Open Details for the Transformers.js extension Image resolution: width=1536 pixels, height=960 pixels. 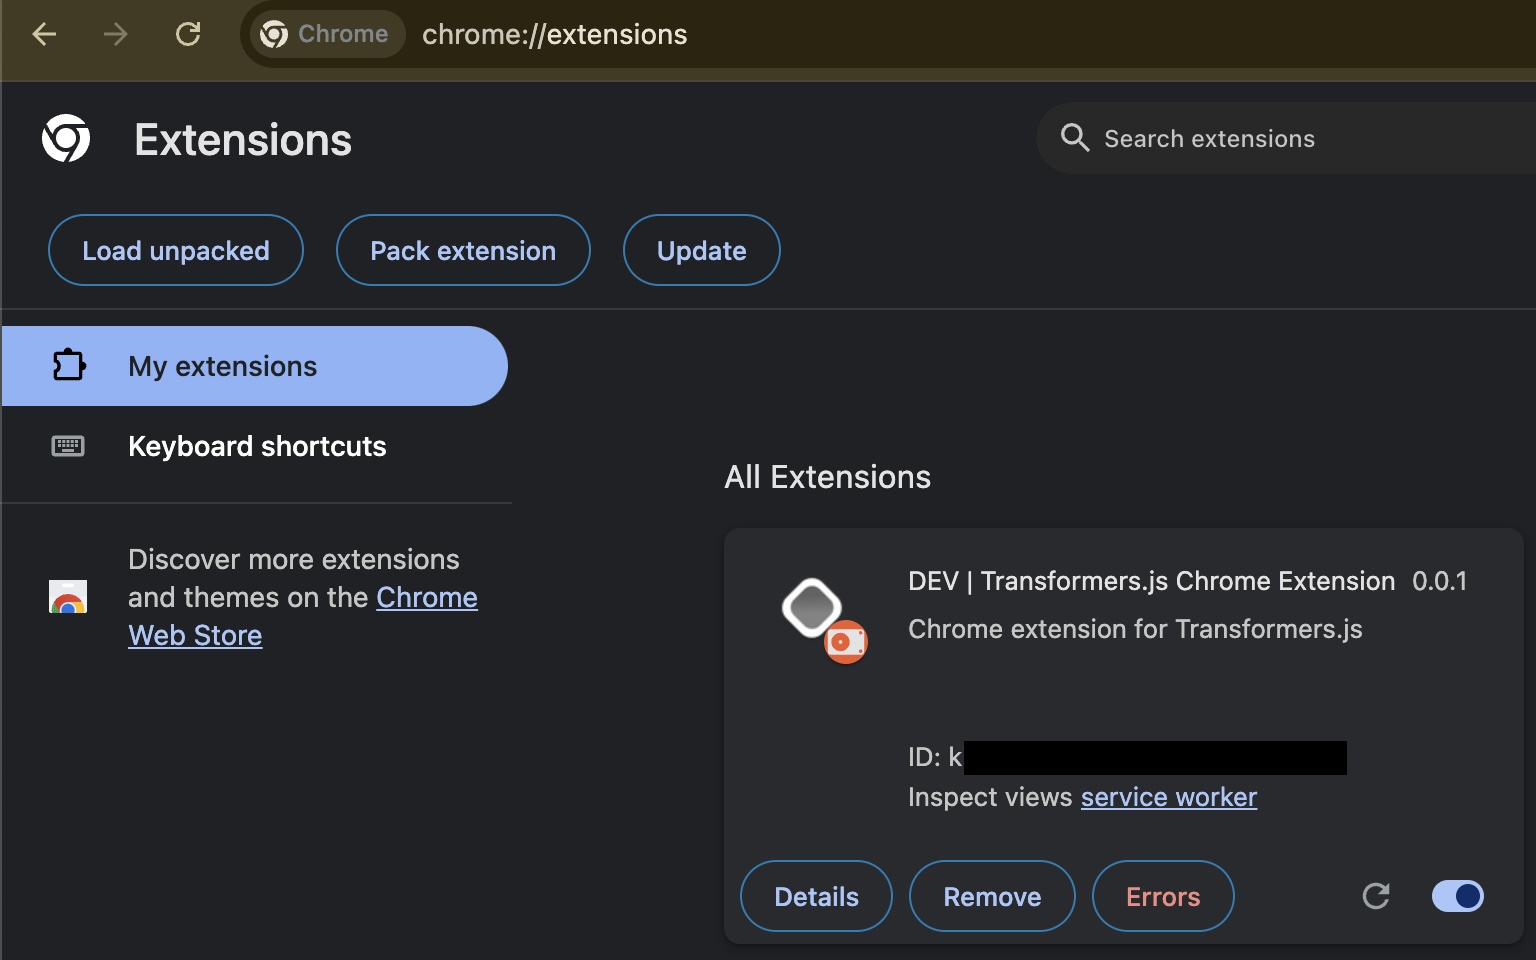(x=816, y=896)
